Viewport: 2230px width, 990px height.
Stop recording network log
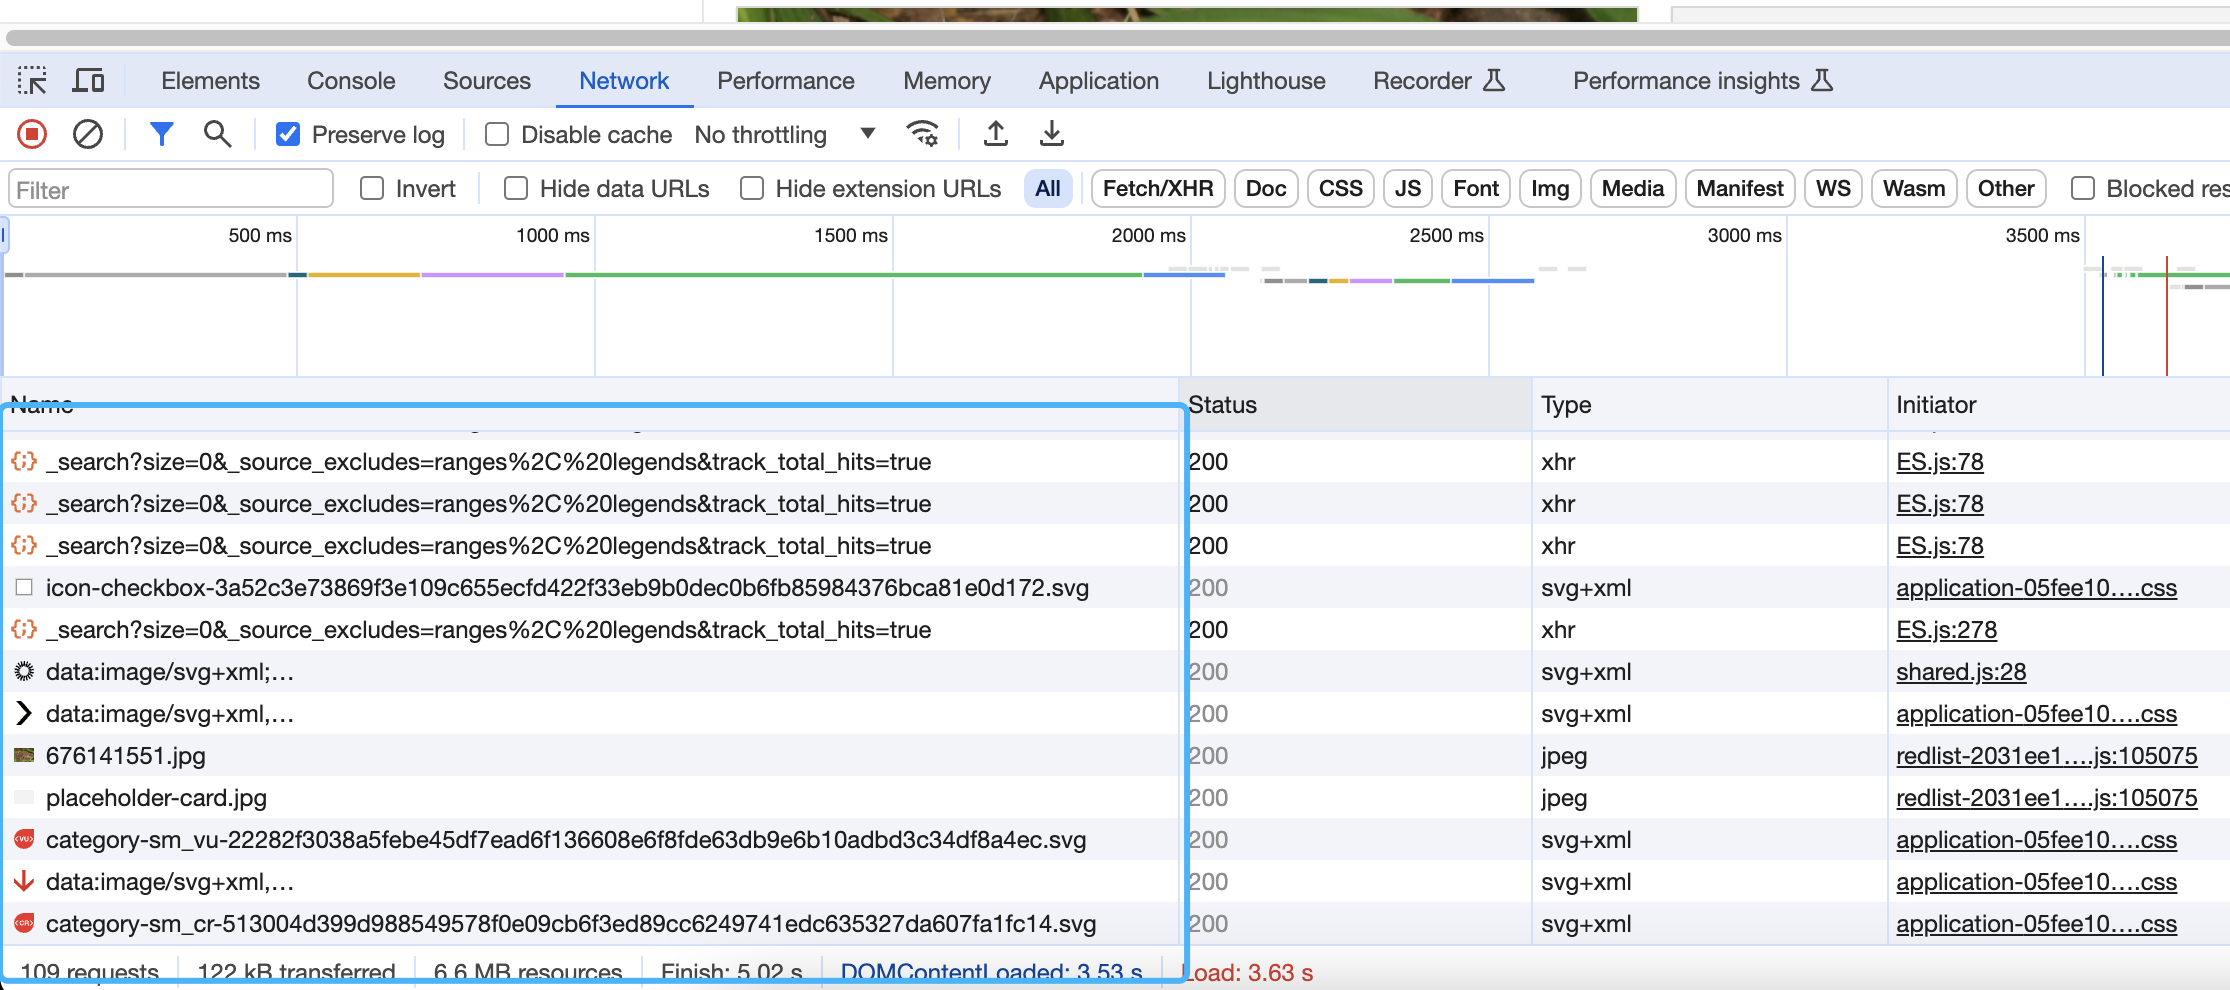coord(32,134)
